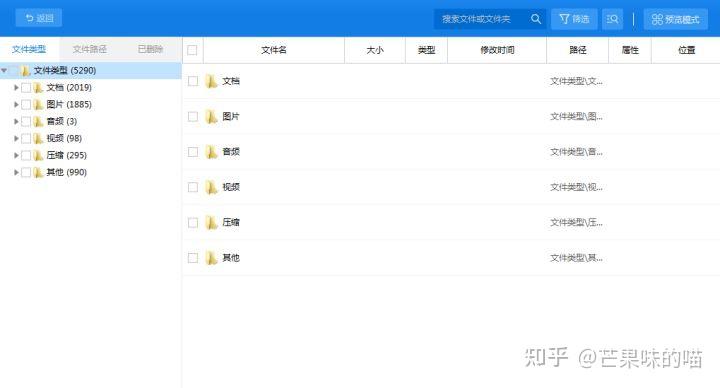Screen dimensions: 720x388
Task: Sort by the 修改时间 column header
Action: pos(497,50)
